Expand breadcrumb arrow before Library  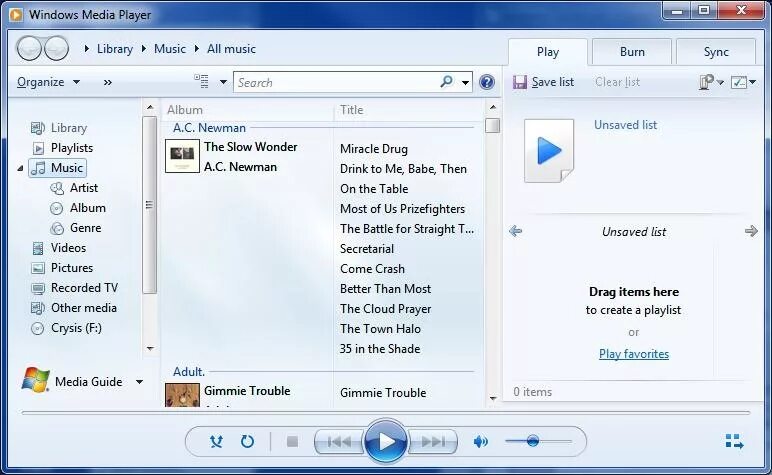(87, 49)
